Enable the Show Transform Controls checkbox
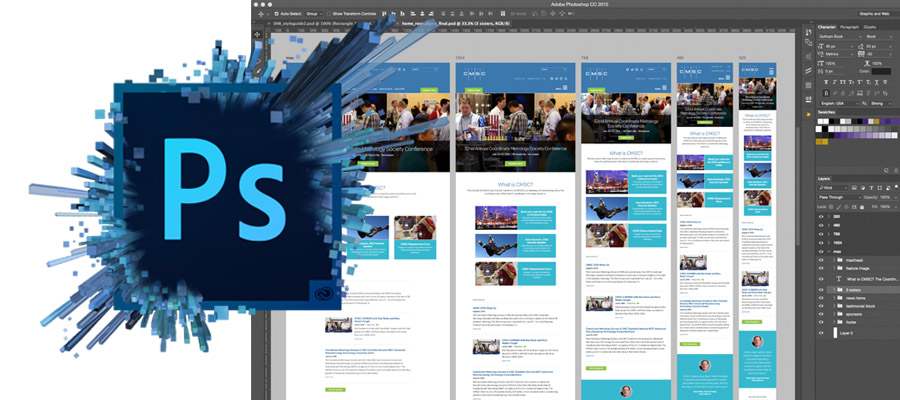Image resolution: width=900 pixels, height=400 pixels. click(x=328, y=14)
